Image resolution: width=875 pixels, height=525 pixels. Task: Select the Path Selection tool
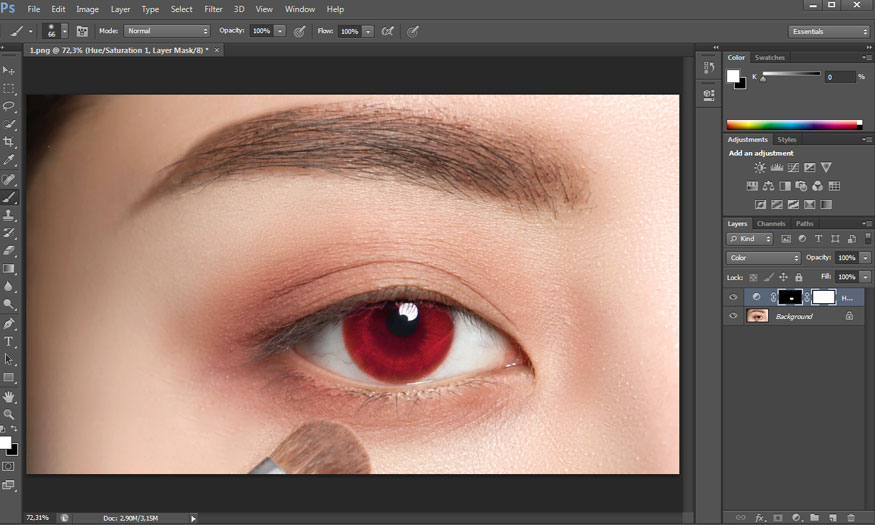(8, 359)
